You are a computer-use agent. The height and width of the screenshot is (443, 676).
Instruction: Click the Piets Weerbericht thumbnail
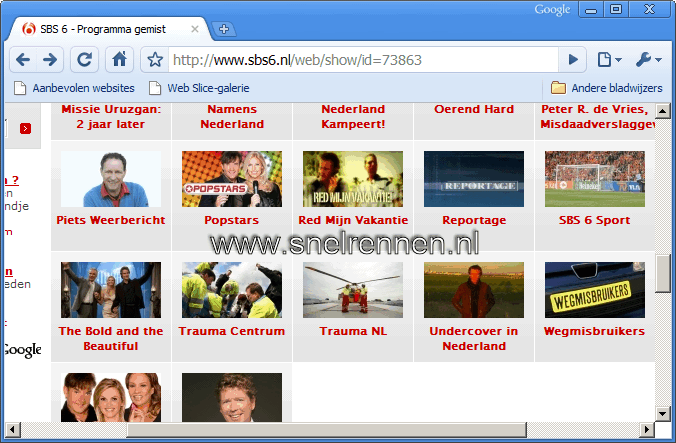(x=111, y=179)
